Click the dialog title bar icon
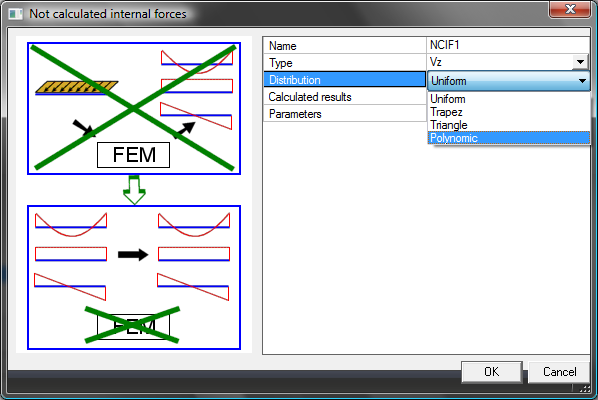The width and height of the screenshot is (598, 400). tap(16, 14)
